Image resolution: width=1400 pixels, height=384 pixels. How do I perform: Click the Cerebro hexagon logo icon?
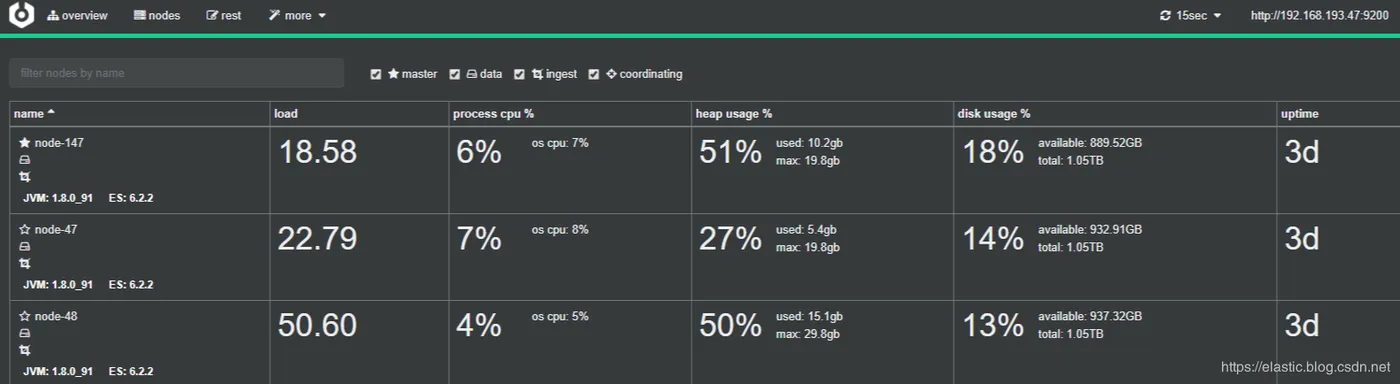tap(21, 15)
